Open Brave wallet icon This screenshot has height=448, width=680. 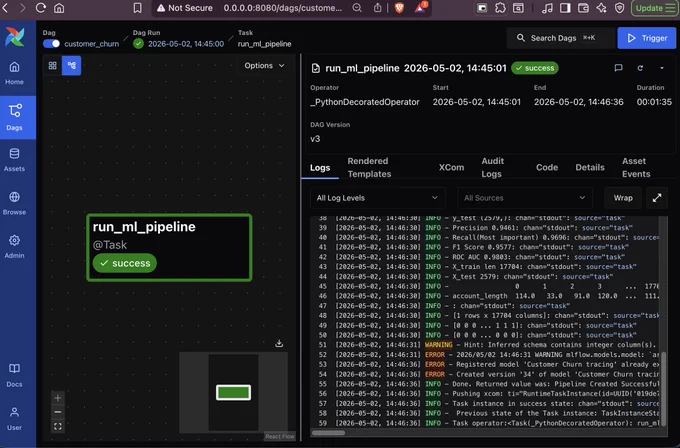coord(583,8)
